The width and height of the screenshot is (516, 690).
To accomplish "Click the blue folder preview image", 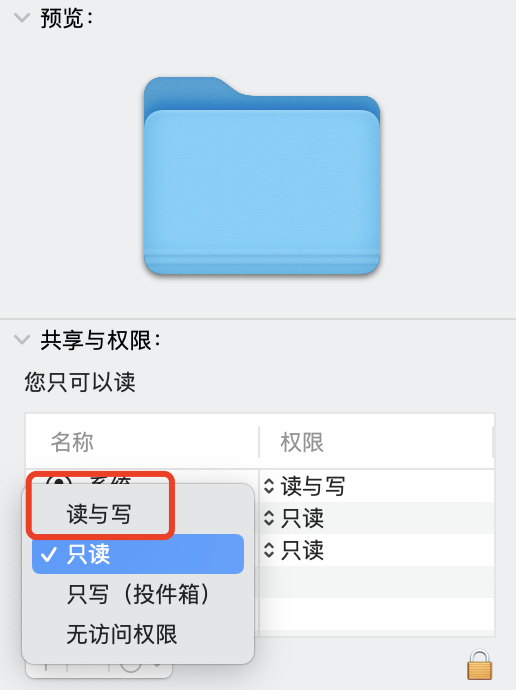I will click(x=262, y=175).
